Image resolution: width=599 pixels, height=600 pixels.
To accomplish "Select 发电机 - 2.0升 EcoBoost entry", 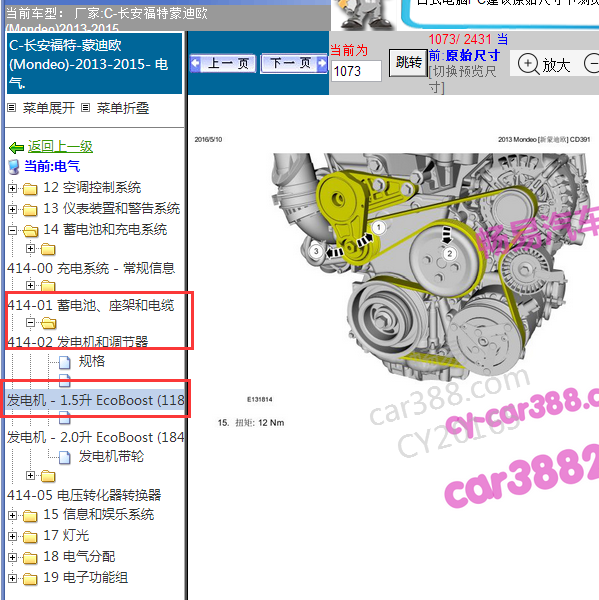I will [95, 437].
